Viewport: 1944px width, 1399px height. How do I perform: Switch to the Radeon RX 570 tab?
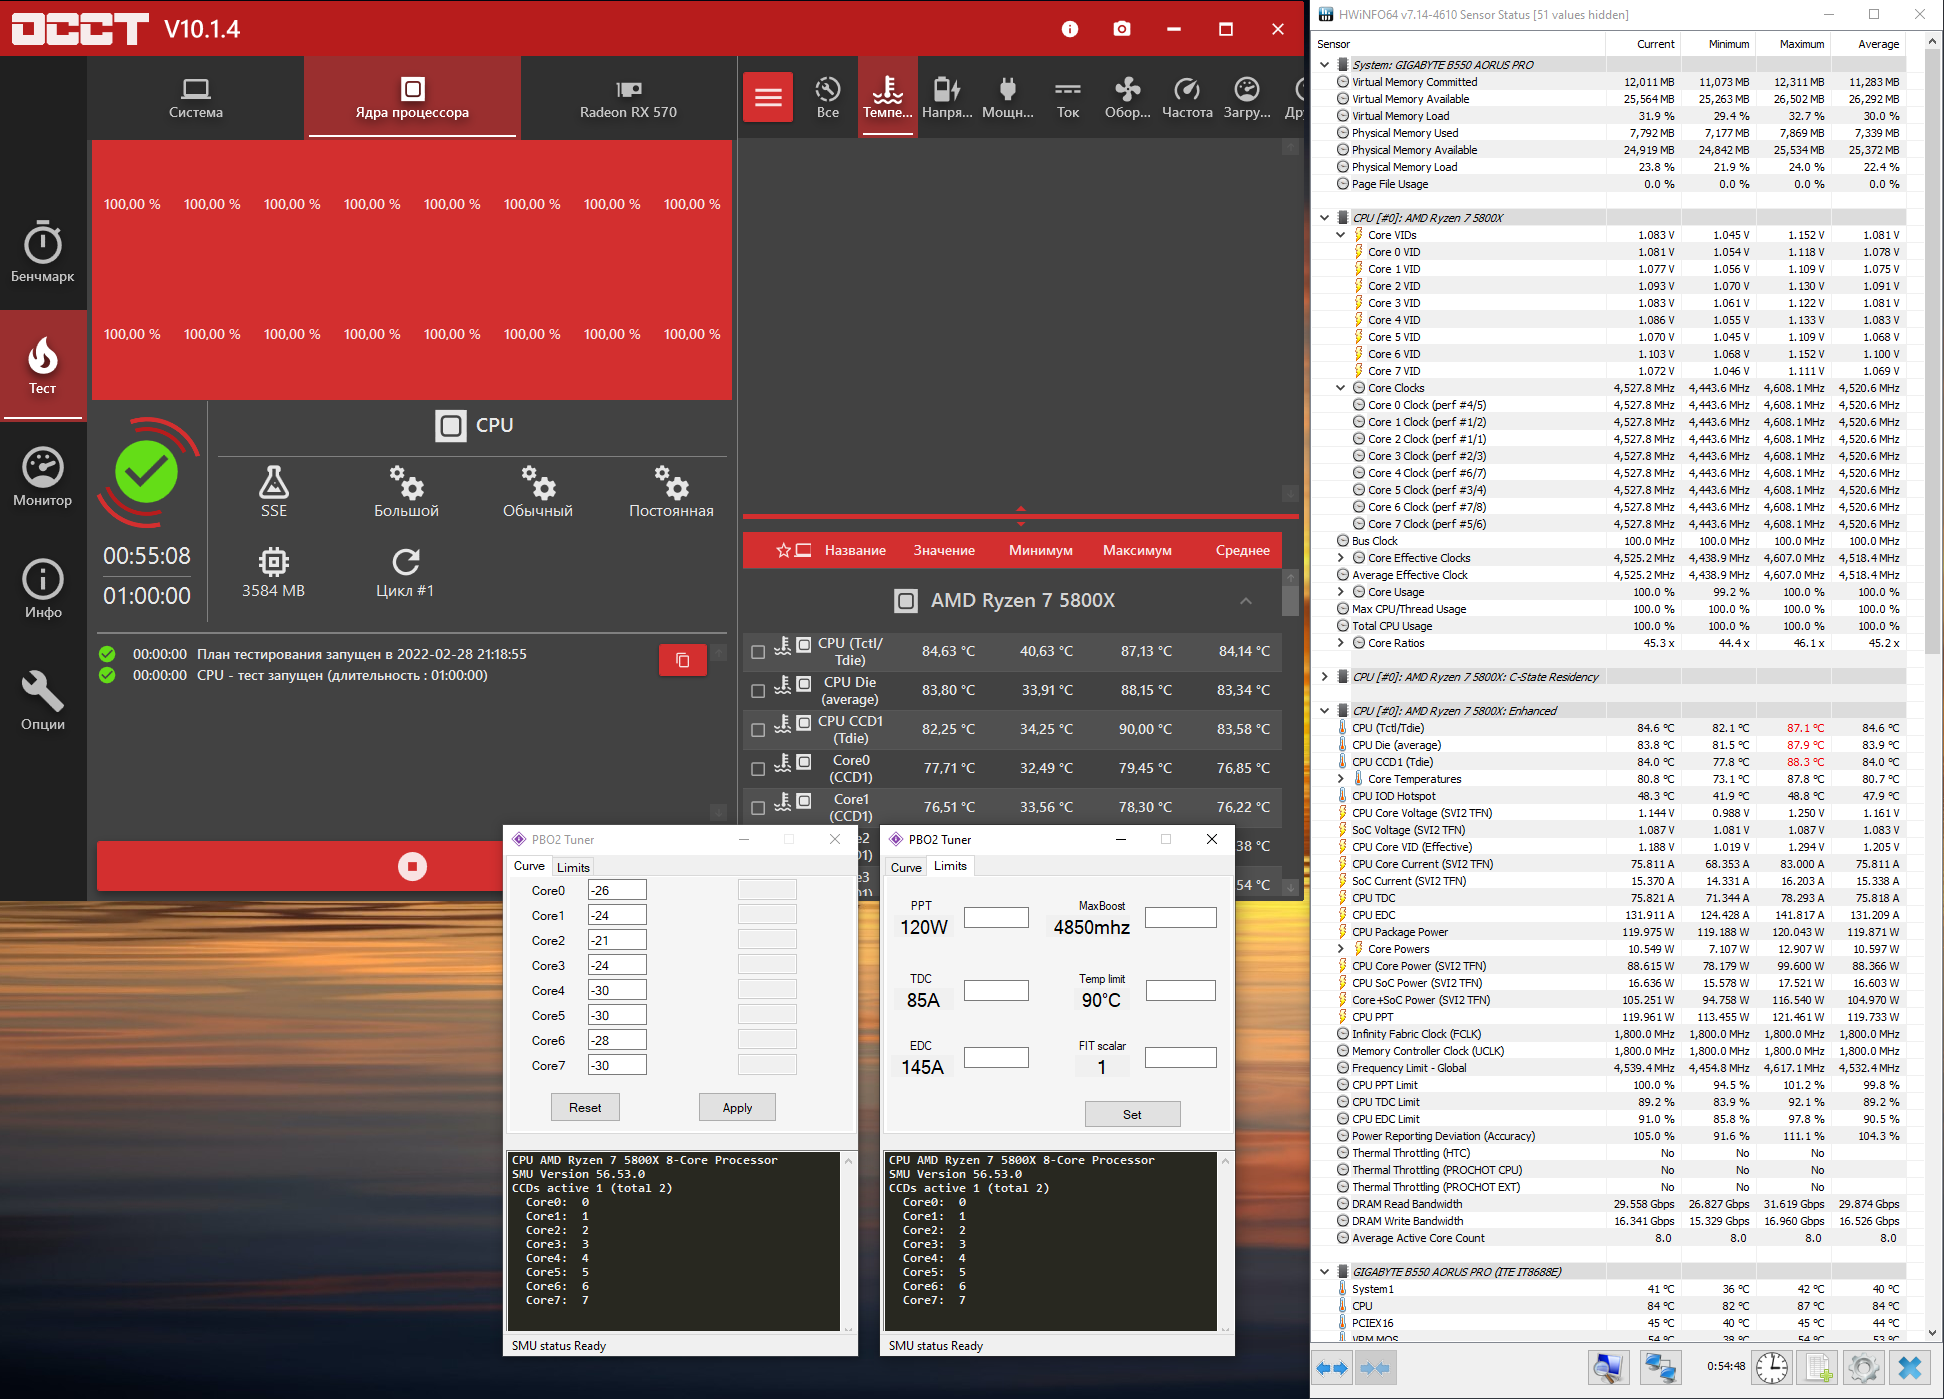[628, 98]
